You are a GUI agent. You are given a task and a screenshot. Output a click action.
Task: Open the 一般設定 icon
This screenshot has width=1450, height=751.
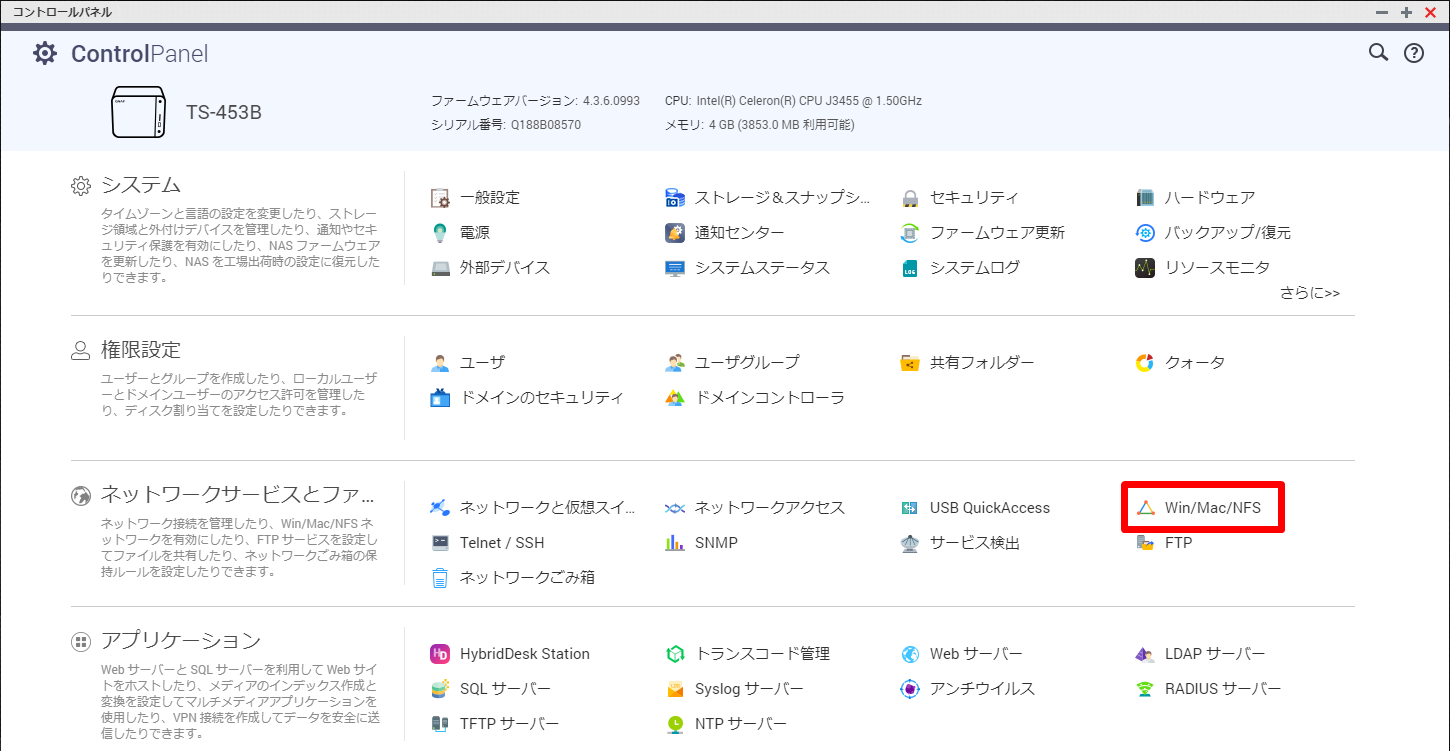(440, 198)
